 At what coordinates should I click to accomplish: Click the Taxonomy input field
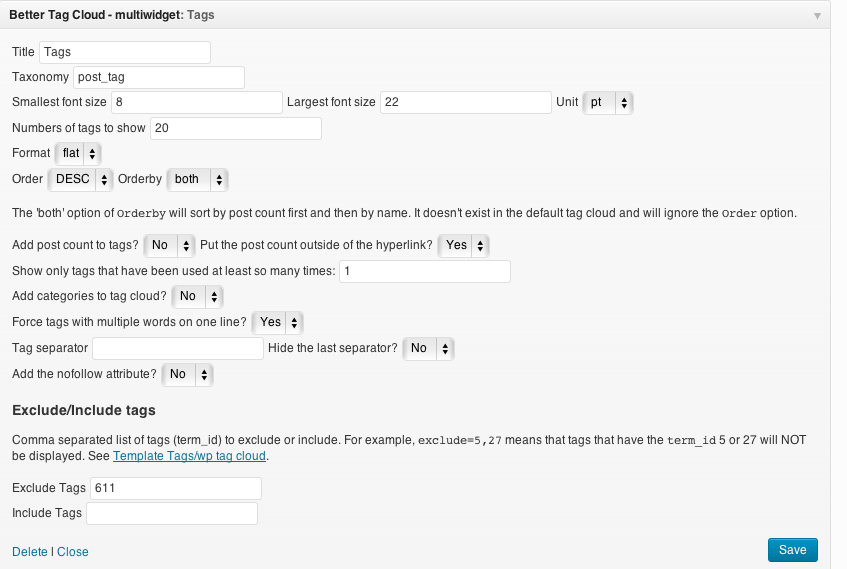pyautogui.click(x=159, y=77)
